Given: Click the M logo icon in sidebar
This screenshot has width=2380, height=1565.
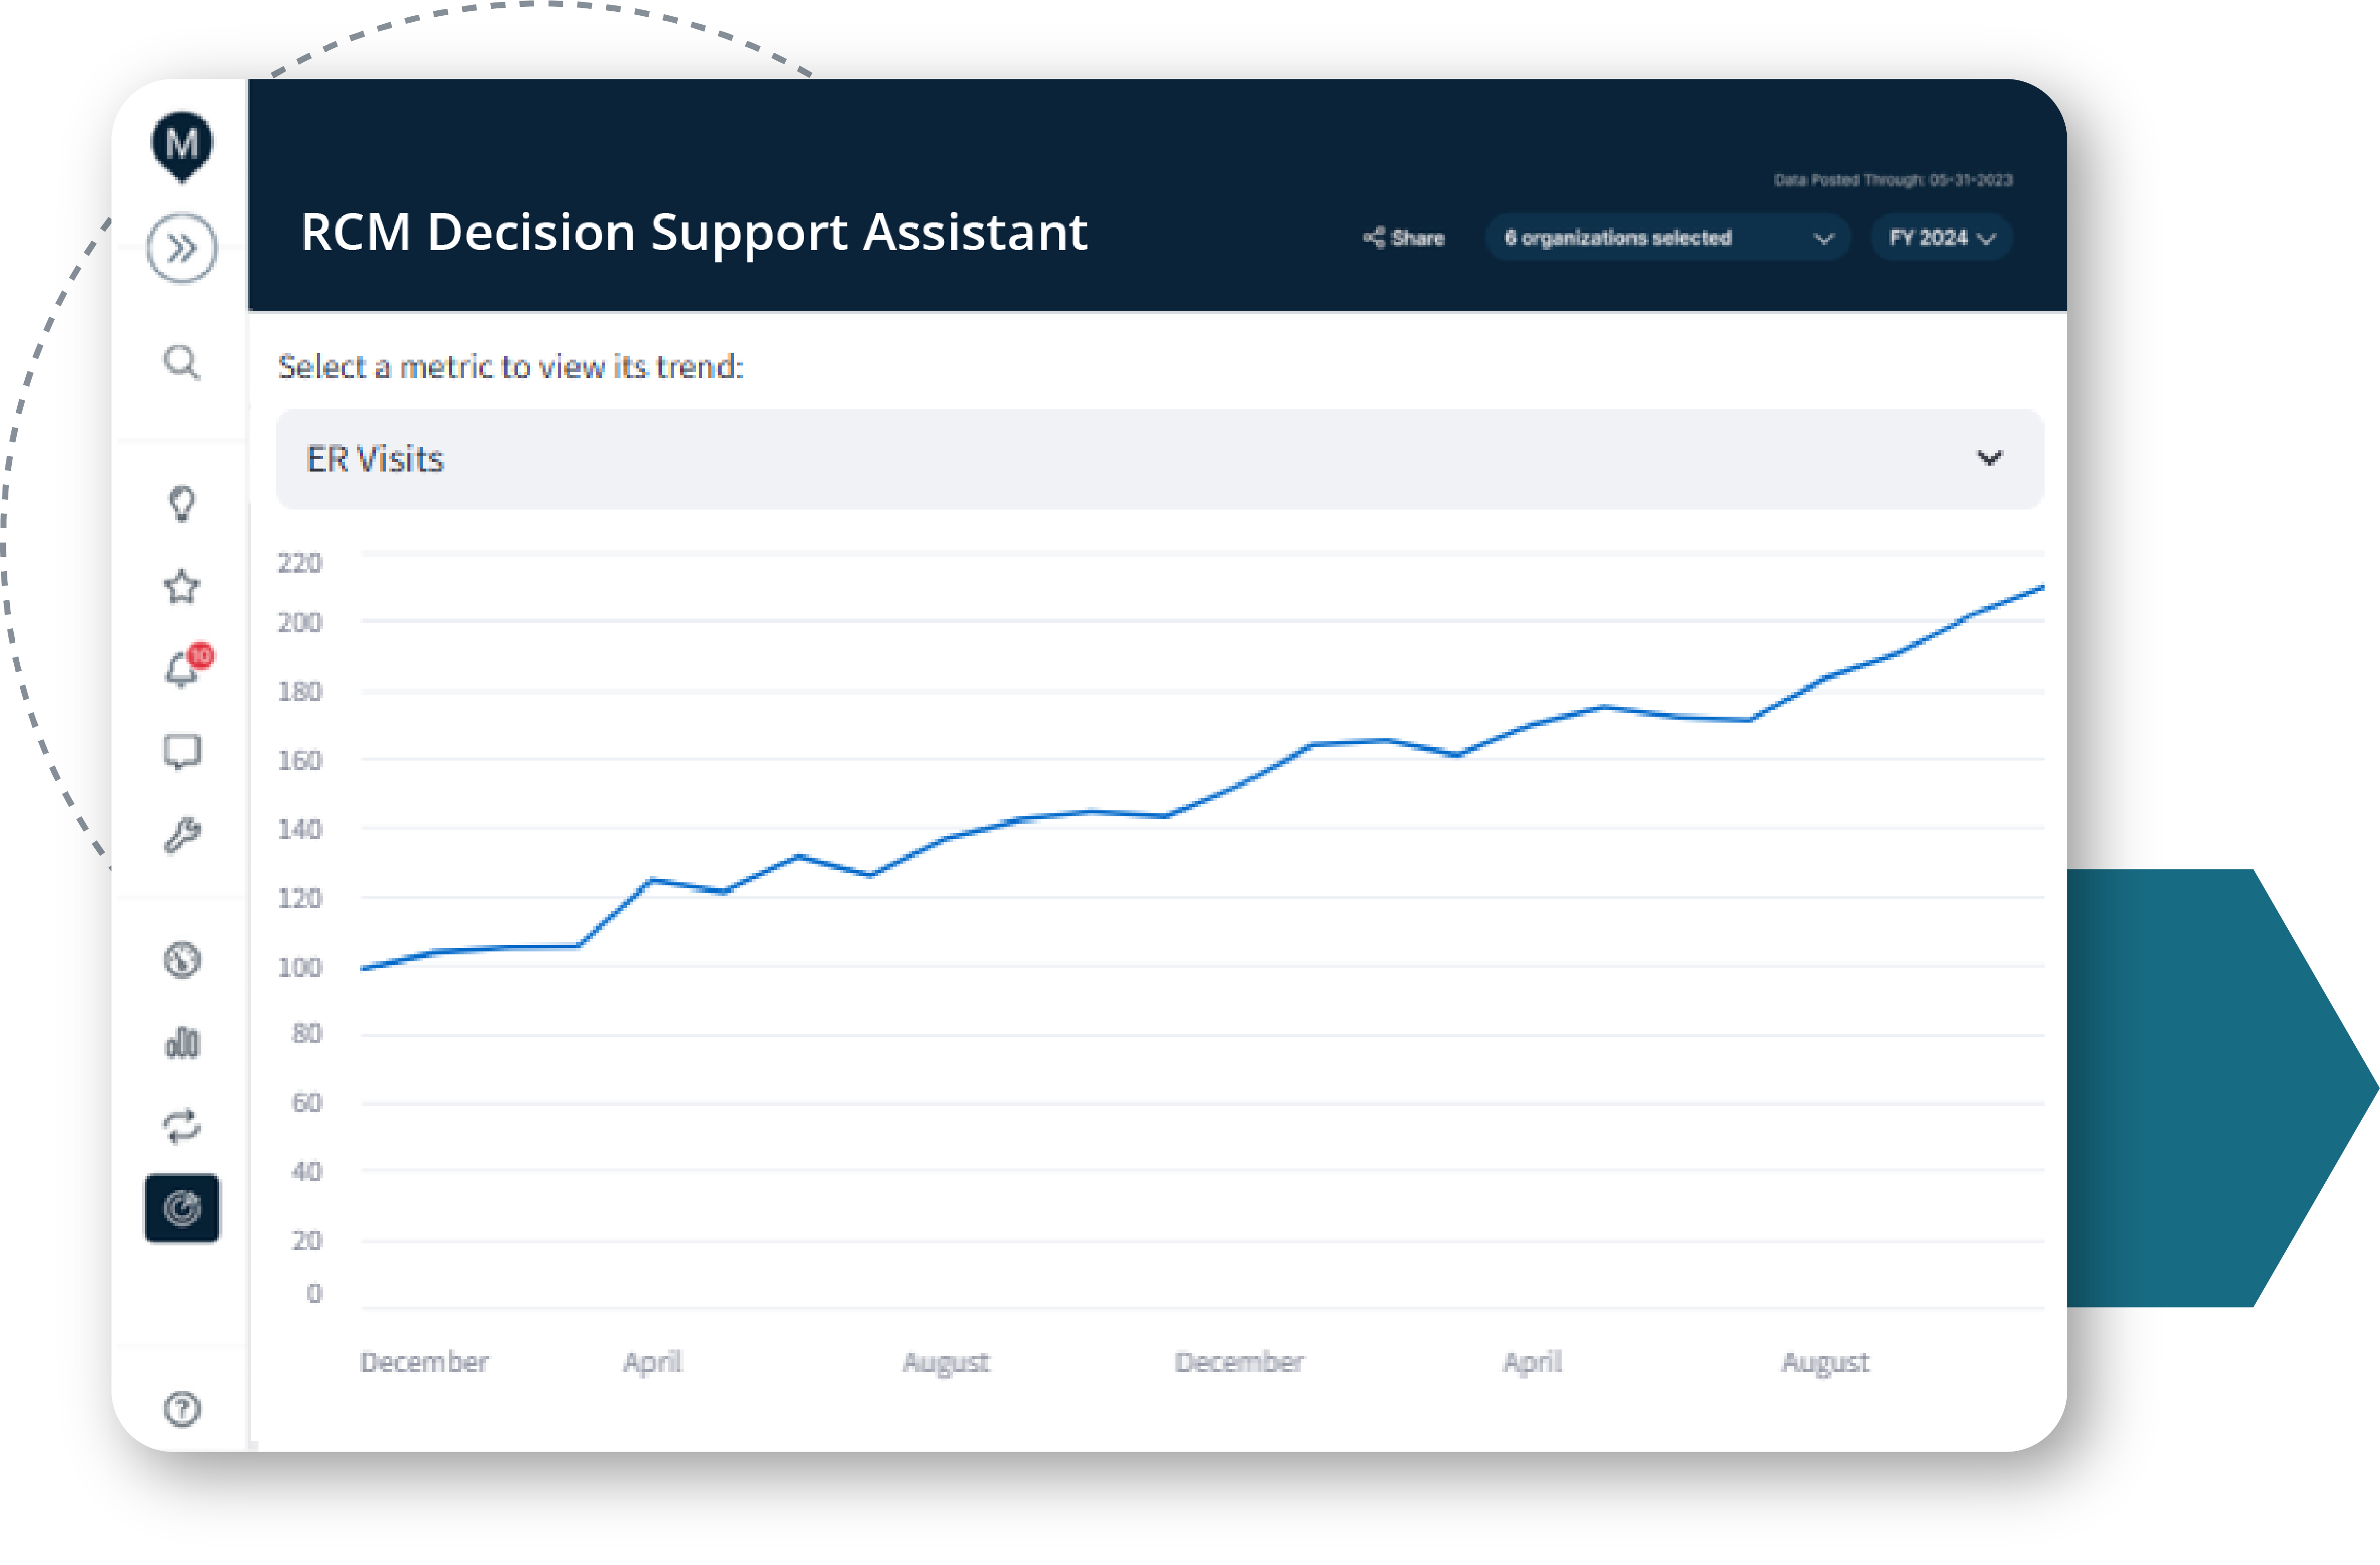Looking at the screenshot, I should click(181, 146).
